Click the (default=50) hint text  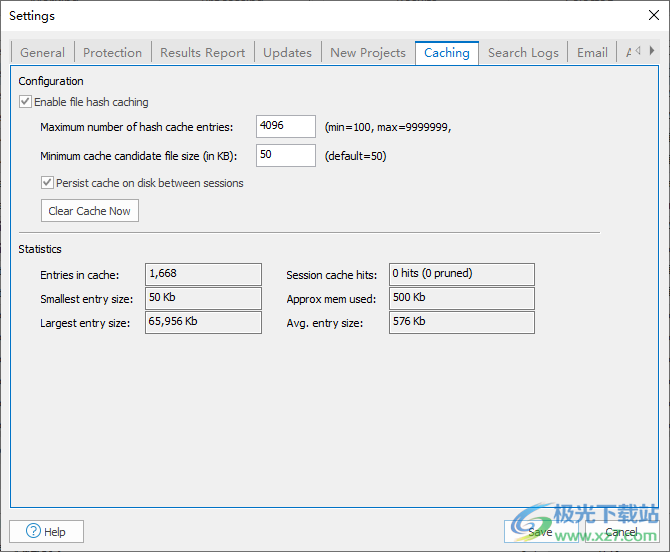click(x=356, y=156)
